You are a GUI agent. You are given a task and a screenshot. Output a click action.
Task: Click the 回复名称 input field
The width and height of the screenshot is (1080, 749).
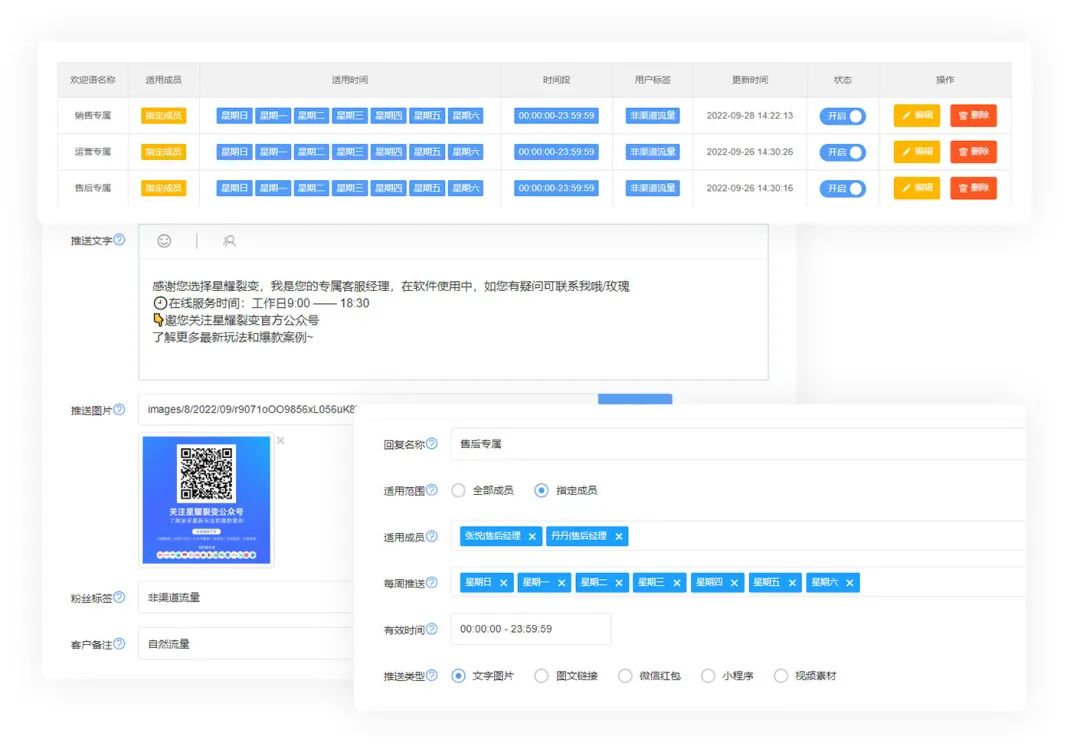pos(735,444)
